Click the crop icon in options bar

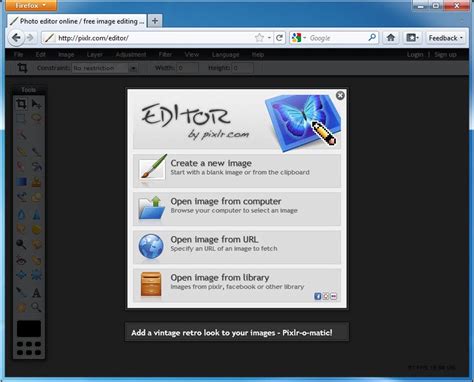(x=22, y=68)
